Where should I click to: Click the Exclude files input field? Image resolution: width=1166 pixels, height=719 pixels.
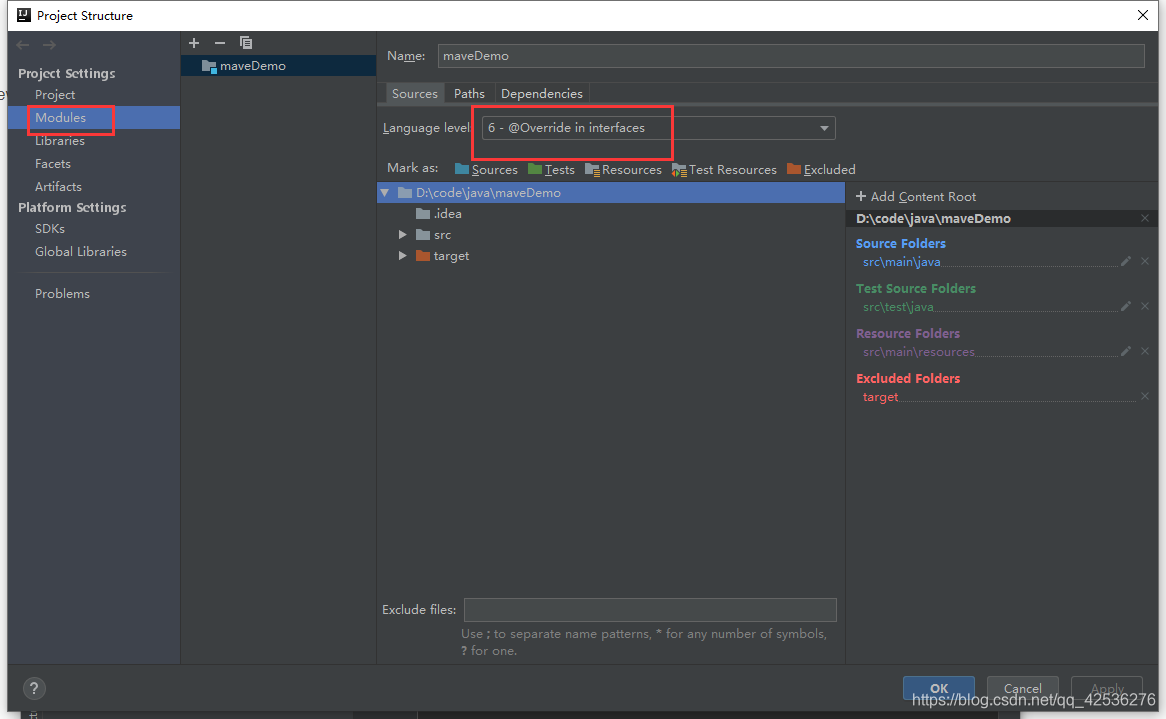pyautogui.click(x=650, y=609)
